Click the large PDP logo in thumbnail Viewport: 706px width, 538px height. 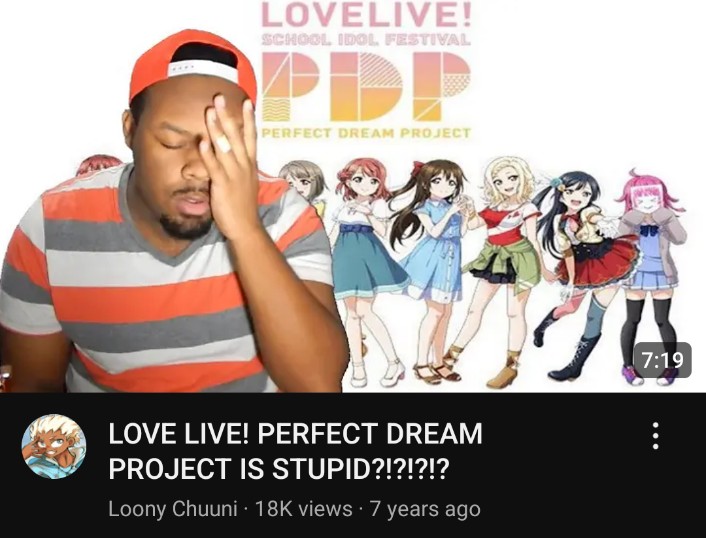(x=366, y=86)
